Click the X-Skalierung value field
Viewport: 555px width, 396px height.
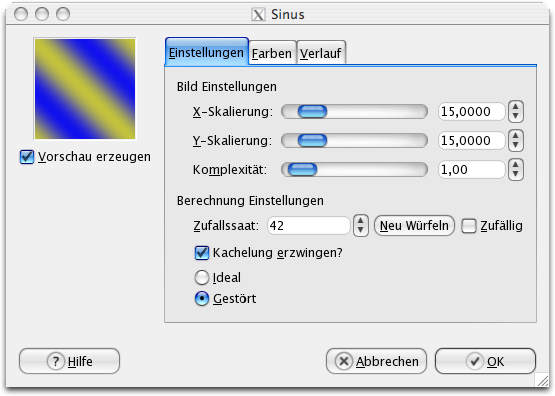(x=471, y=112)
